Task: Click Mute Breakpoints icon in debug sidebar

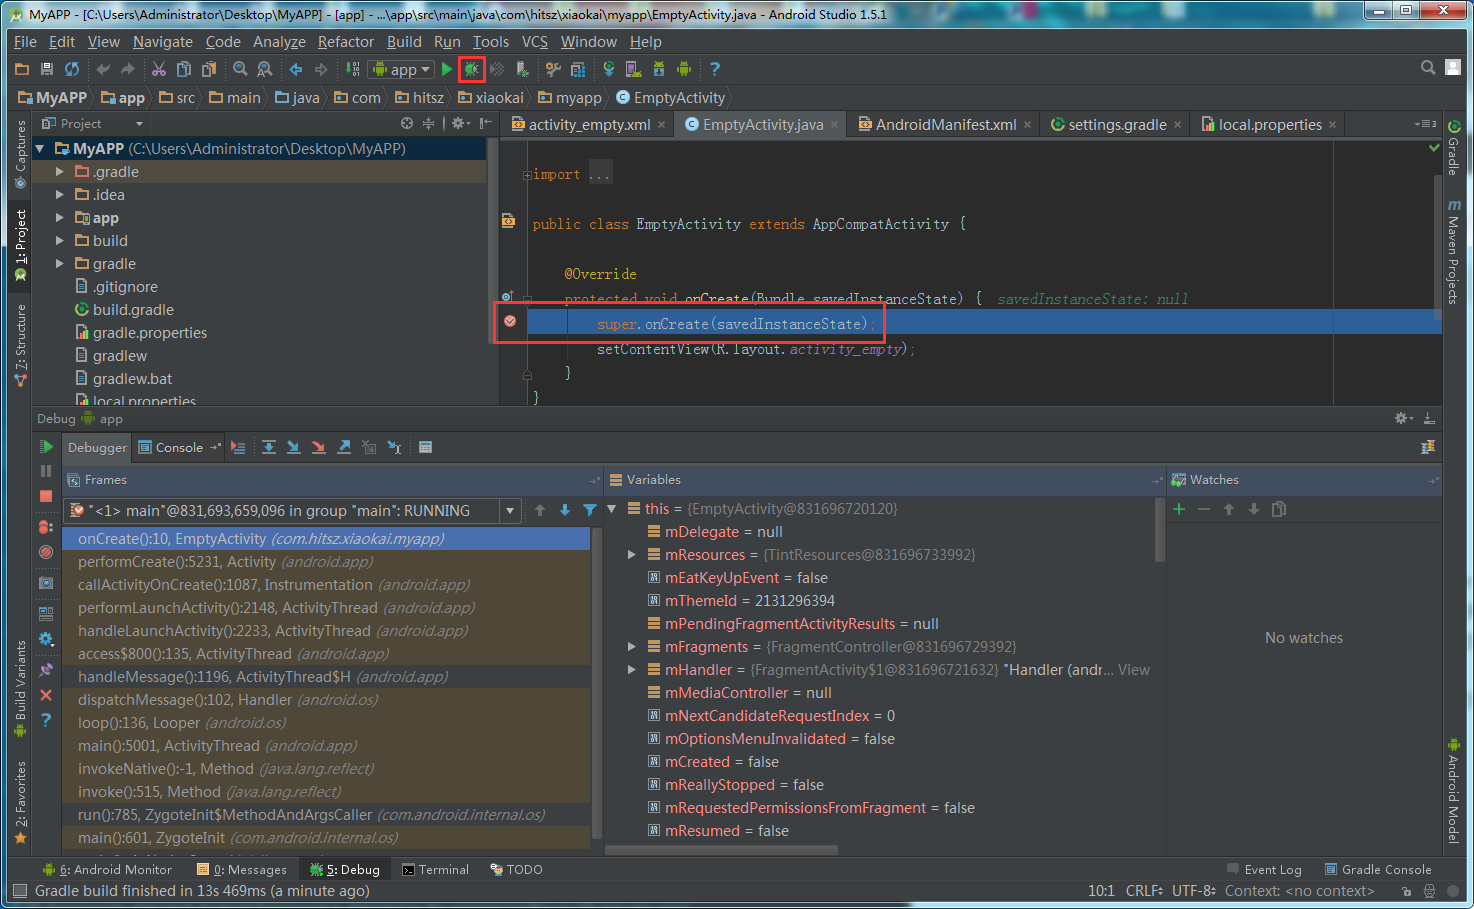Action: (x=46, y=552)
